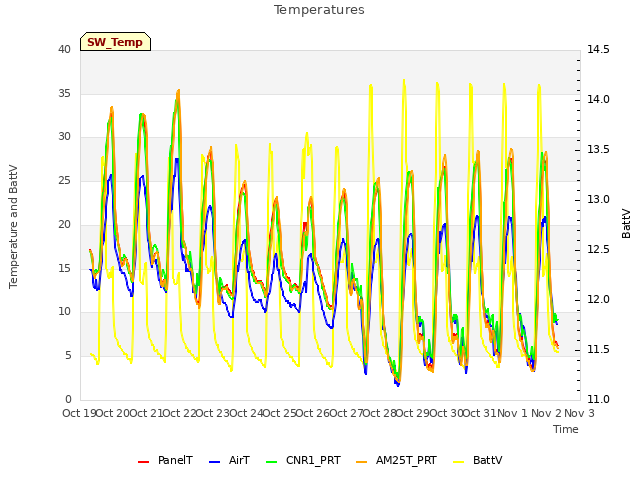Select the CNR1_PRT legend entry

tap(303, 461)
